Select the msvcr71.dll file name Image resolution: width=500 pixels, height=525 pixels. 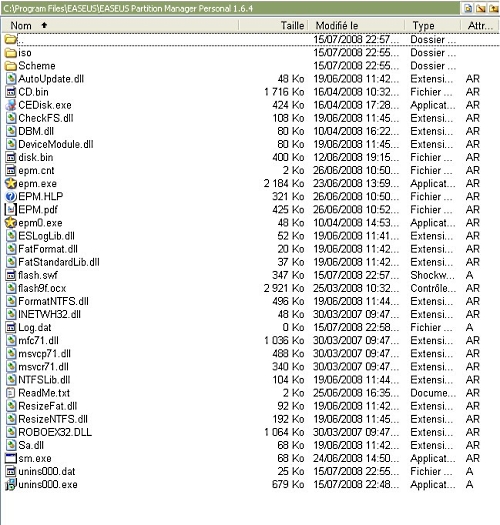click(44, 367)
